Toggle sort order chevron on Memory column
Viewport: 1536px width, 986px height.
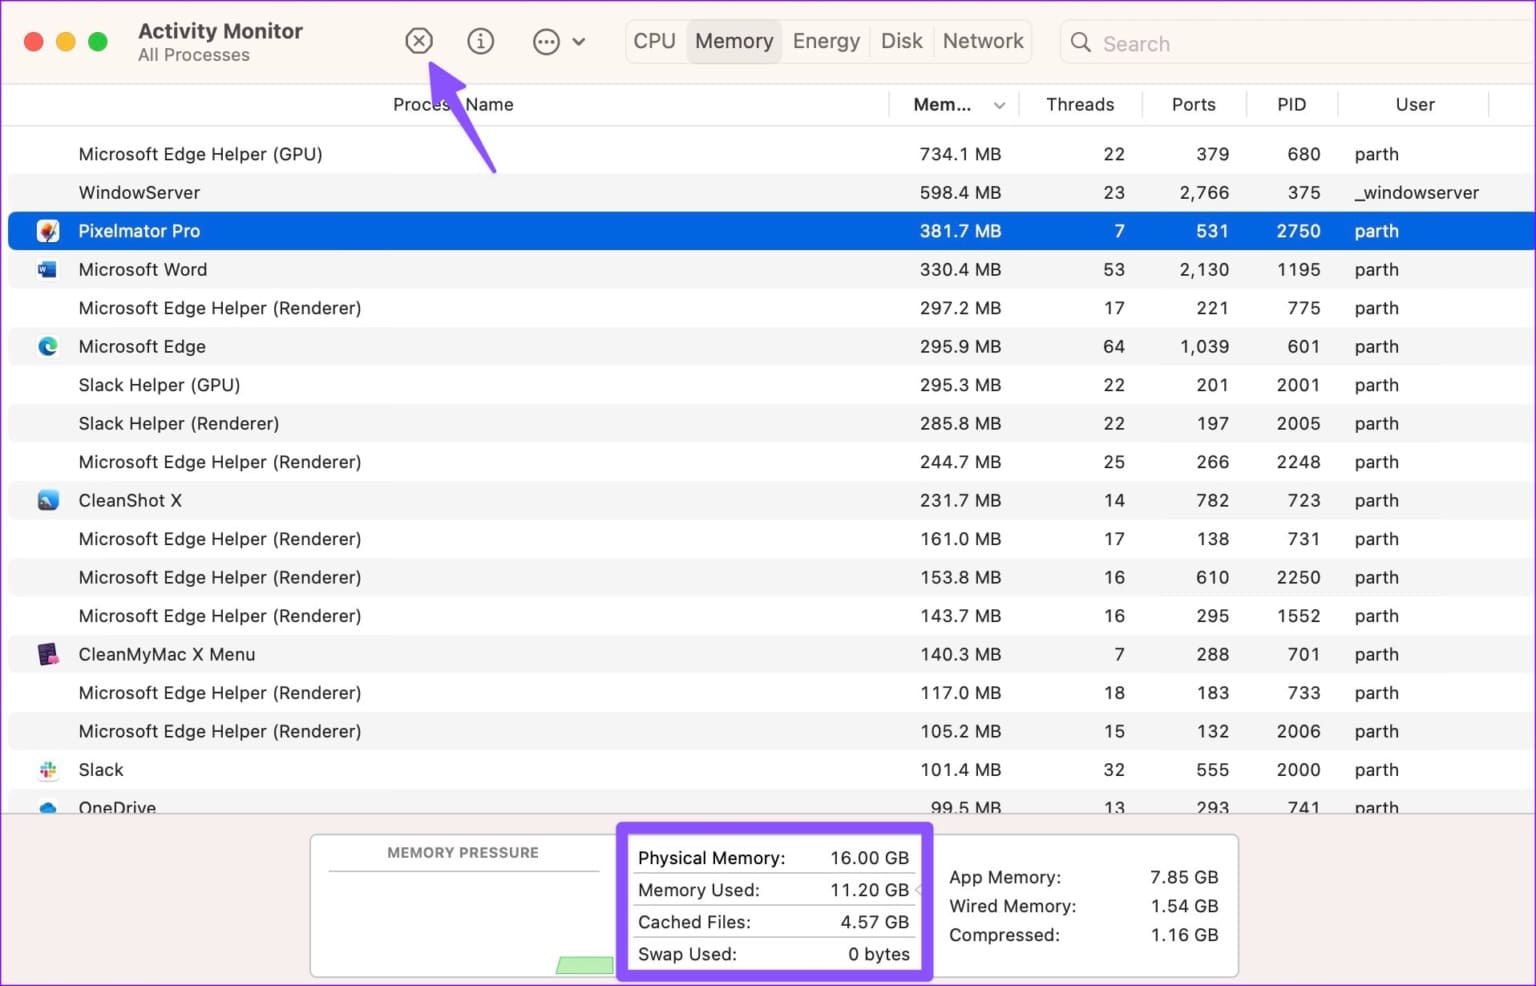[999, 105]
